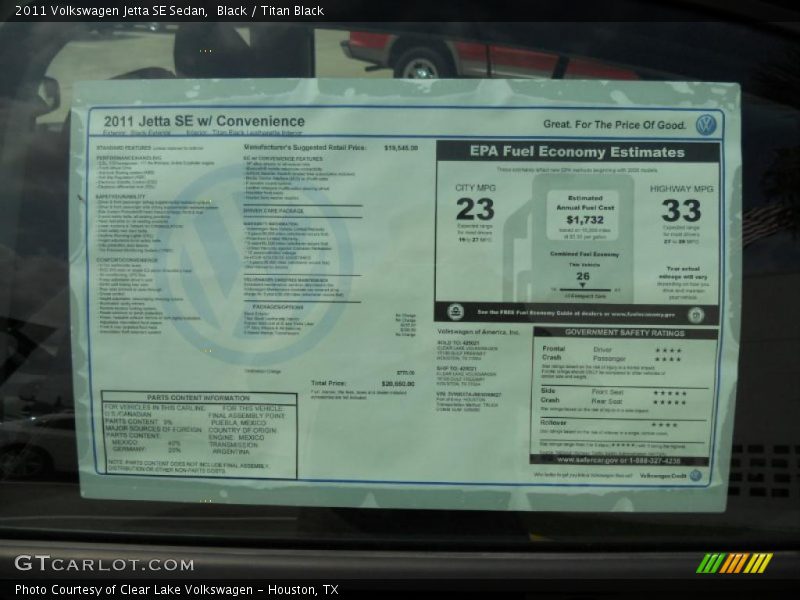
Task: Click the Rear Seat side crash stars
Action: click(670, 402)
